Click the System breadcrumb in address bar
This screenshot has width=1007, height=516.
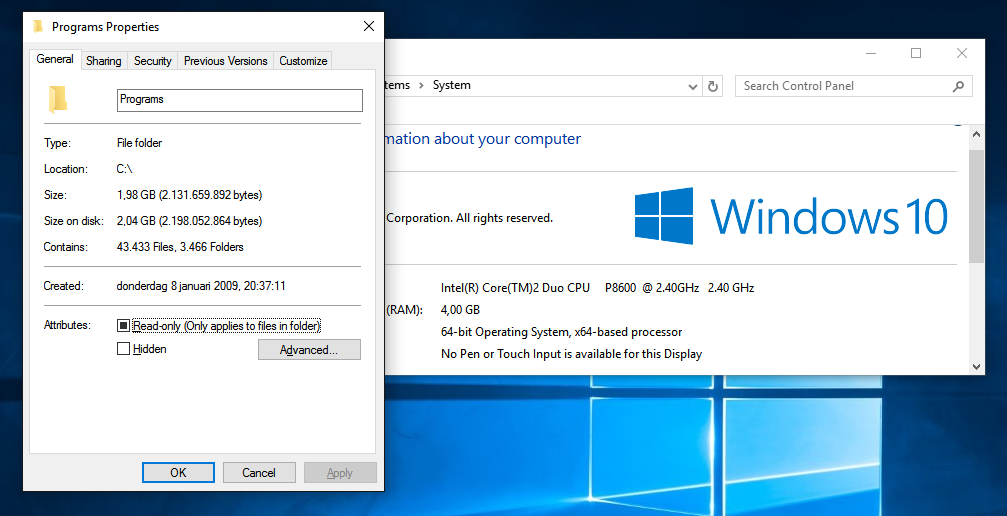pos(451,85)
